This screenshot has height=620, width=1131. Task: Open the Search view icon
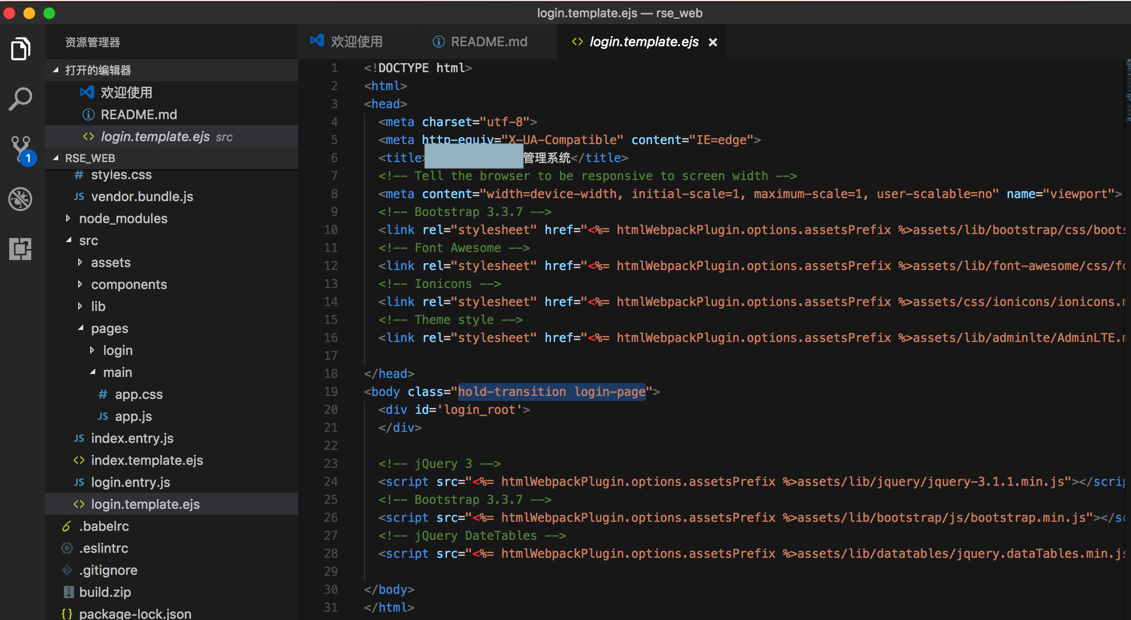click(20, 99)
